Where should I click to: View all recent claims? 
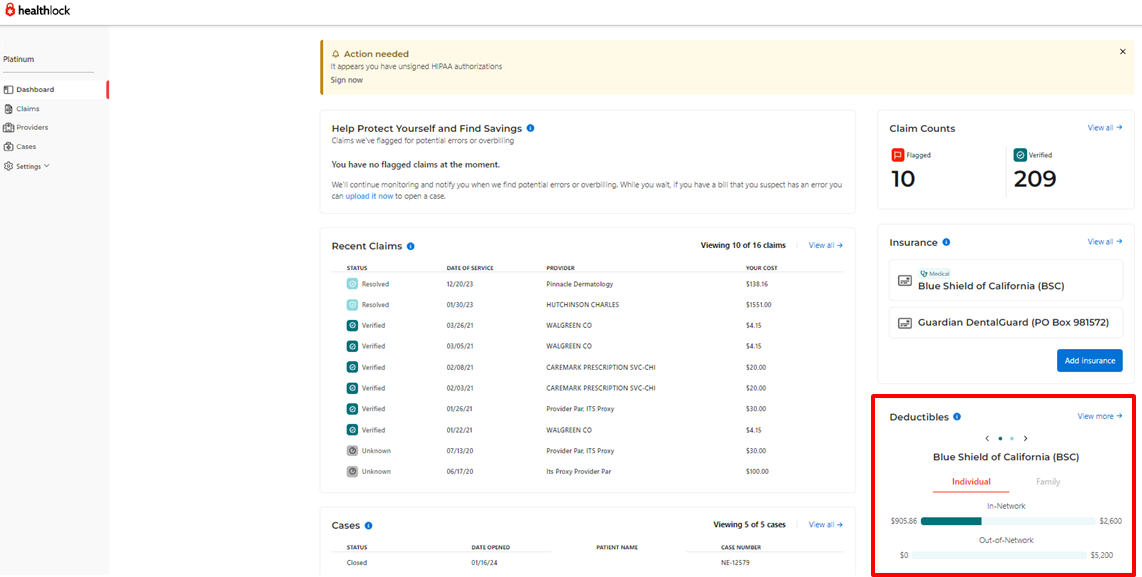coord(826,246)
